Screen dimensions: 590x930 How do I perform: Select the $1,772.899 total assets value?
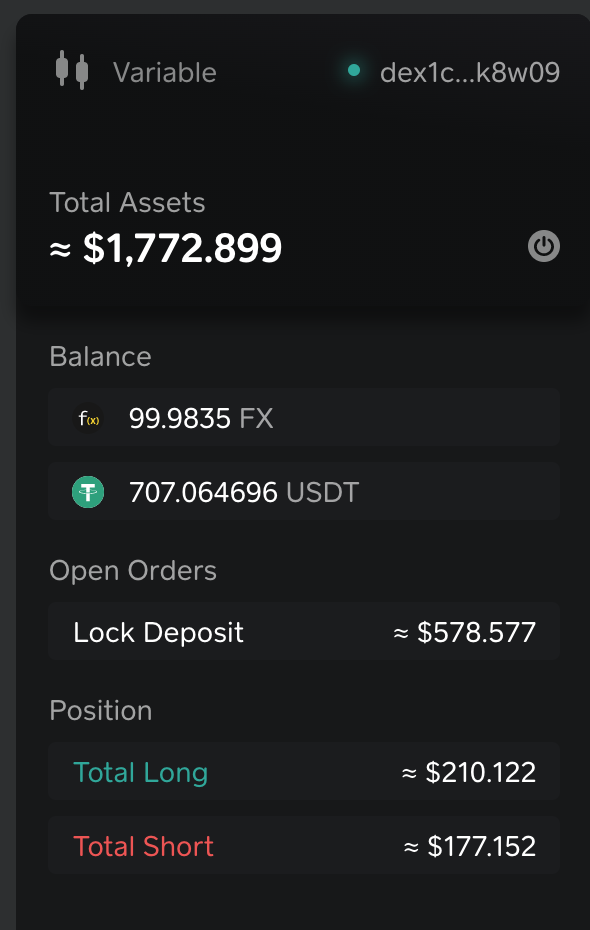click(x=183, y=248)
